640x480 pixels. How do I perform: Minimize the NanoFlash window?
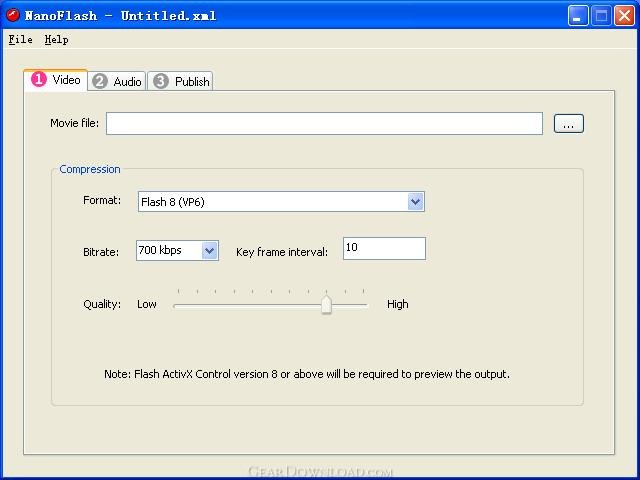578,15
